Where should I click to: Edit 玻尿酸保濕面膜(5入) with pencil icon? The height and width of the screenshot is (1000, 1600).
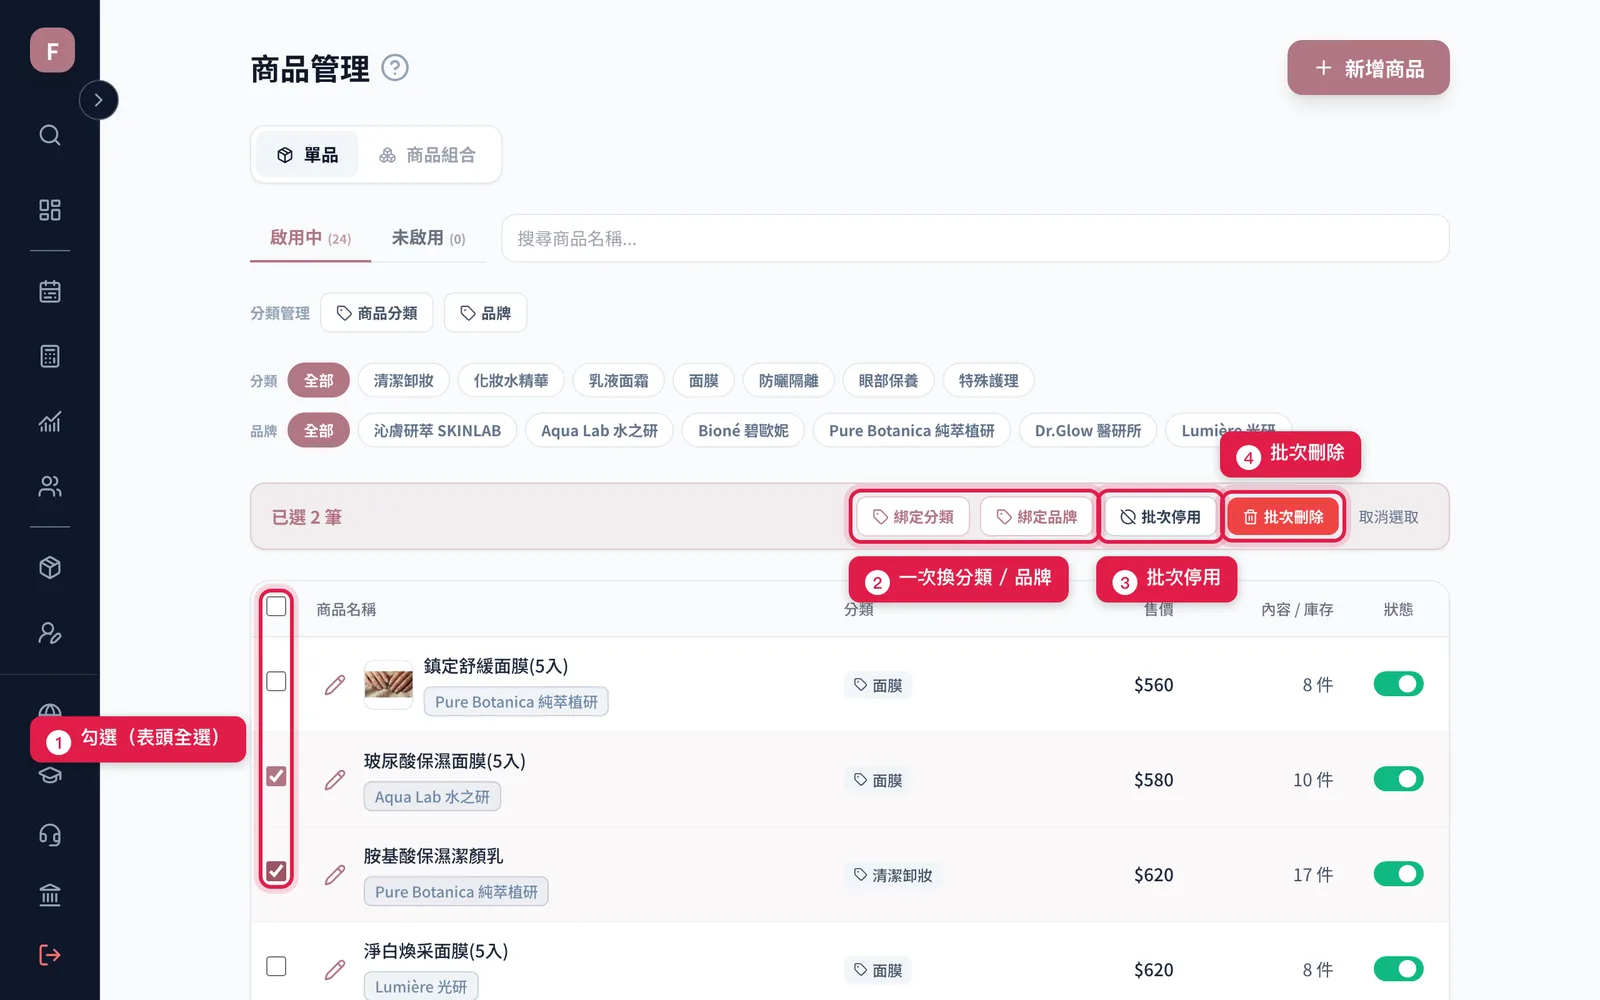(x=335, y=780)
